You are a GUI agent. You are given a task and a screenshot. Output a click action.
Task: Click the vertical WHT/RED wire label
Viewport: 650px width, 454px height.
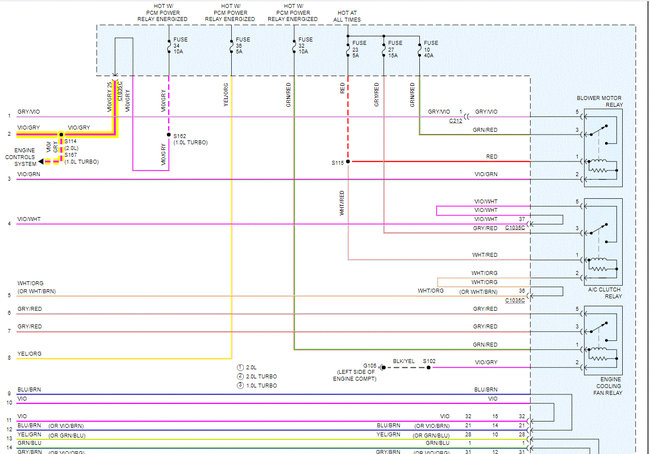tap(342, 203)
